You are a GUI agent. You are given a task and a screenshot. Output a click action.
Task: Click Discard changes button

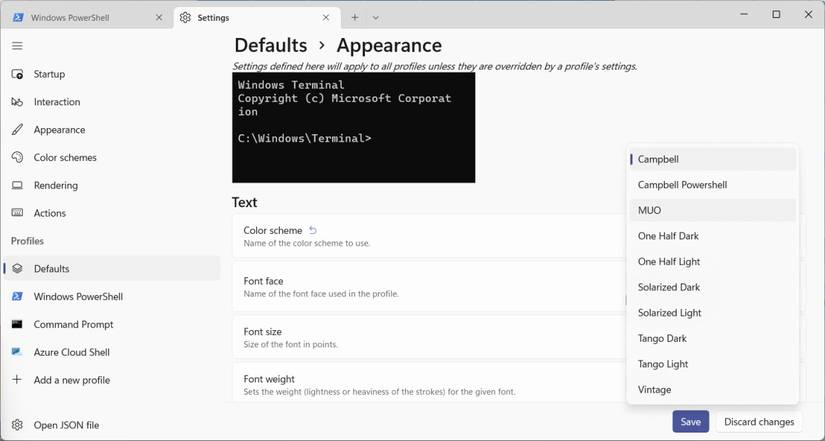[759, 422]
